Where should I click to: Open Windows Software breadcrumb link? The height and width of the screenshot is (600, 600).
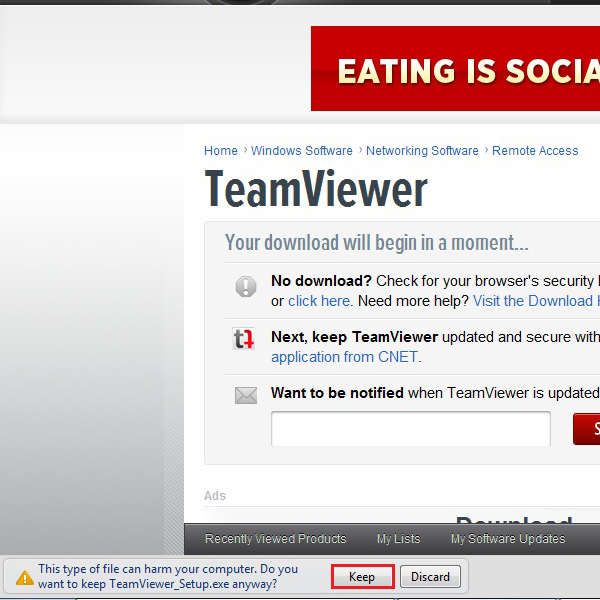point(302,151)
